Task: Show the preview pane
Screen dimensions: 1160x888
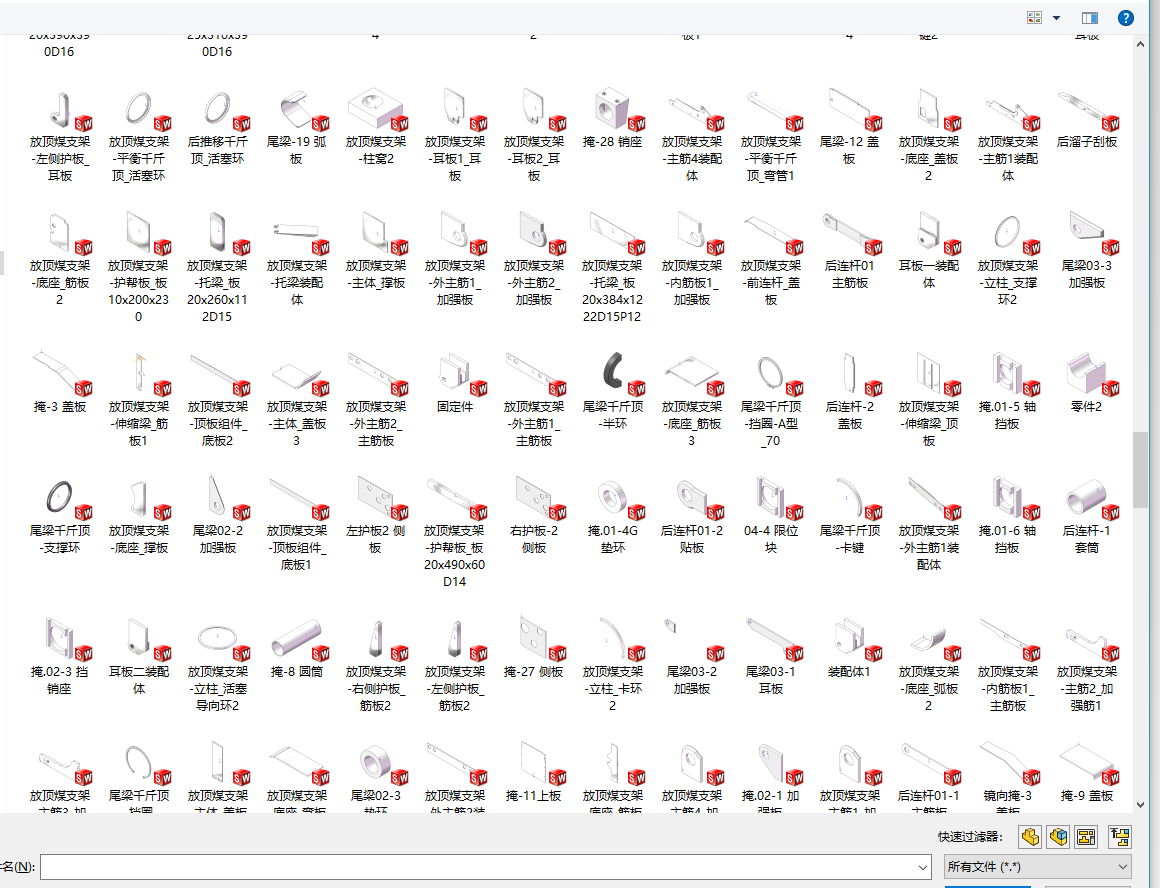Action: click(1090, 18)
